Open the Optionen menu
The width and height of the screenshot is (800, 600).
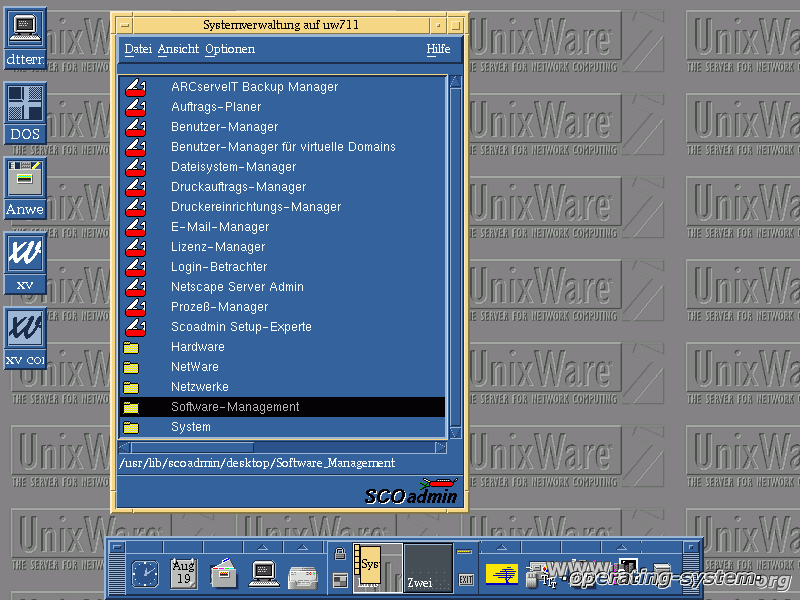tap(230, 49)
